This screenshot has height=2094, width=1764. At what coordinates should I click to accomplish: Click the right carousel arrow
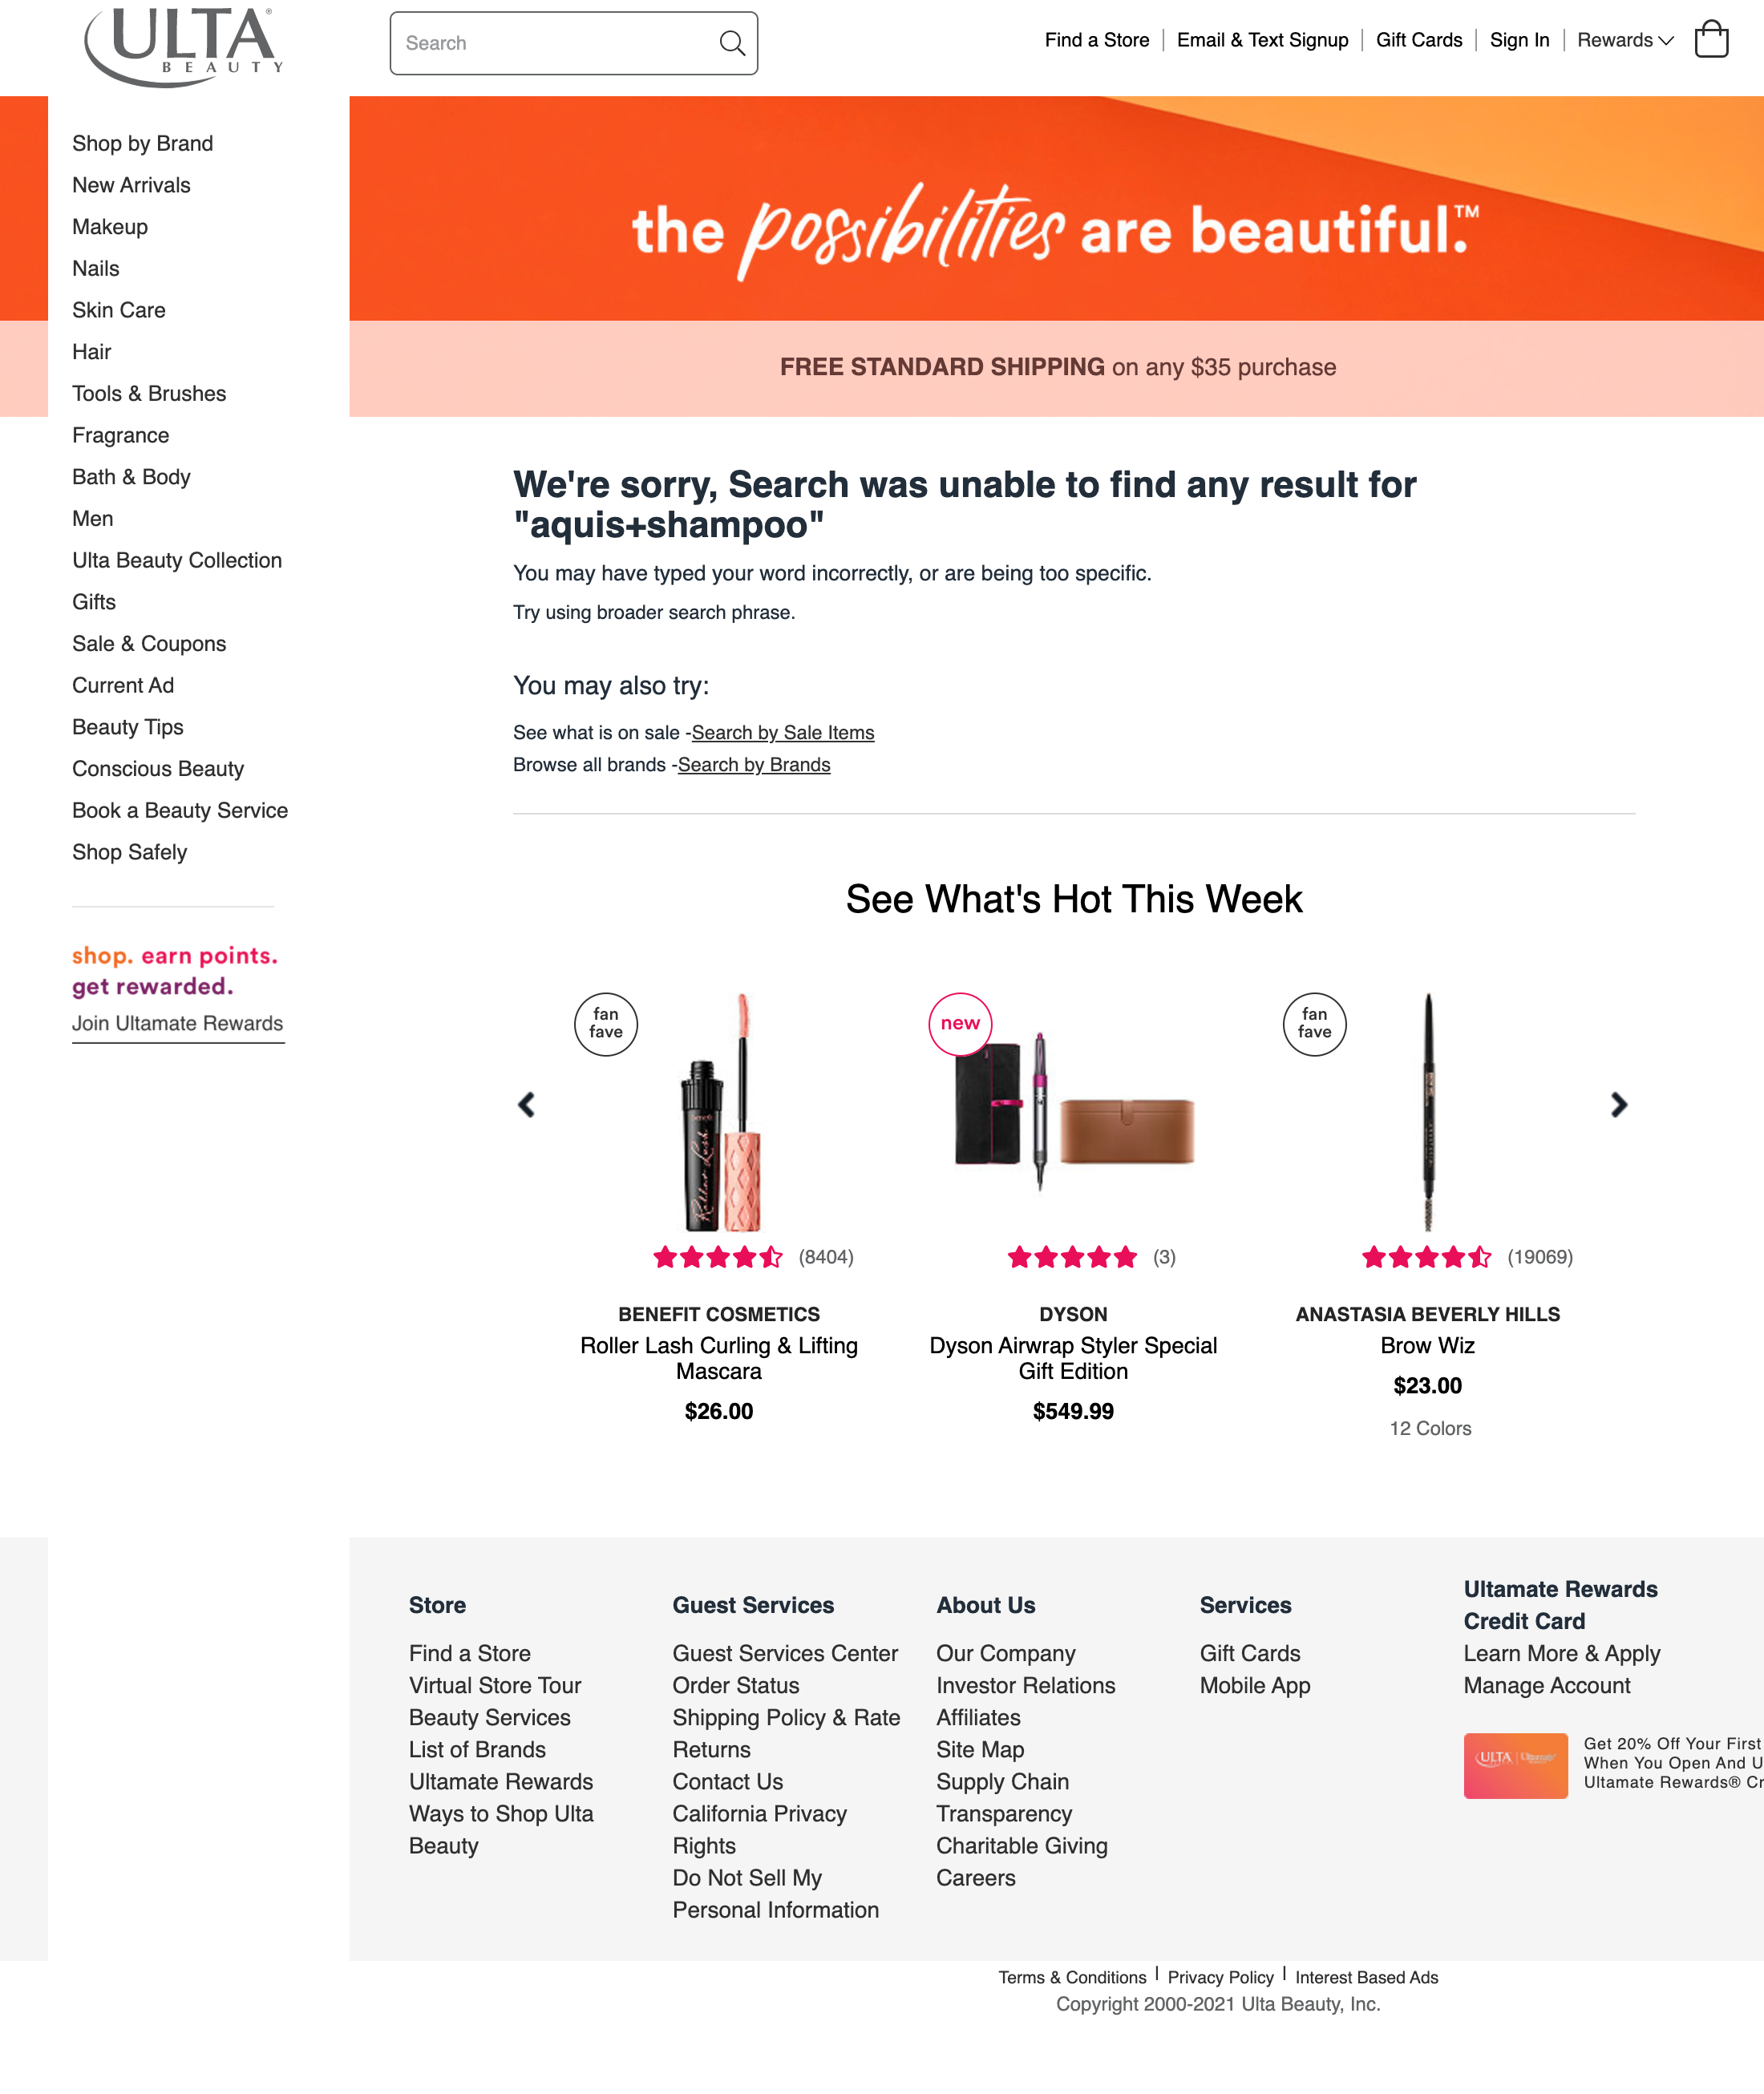pos(1618,1104)
